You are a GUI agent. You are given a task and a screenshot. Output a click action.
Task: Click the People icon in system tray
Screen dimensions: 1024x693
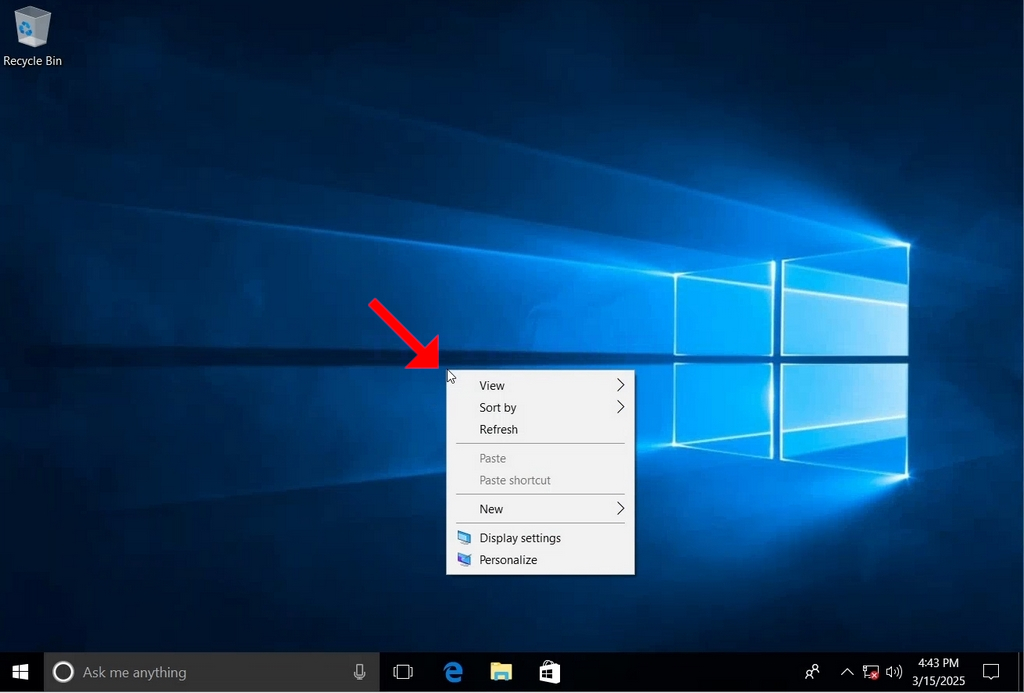(x=812, y=672)
